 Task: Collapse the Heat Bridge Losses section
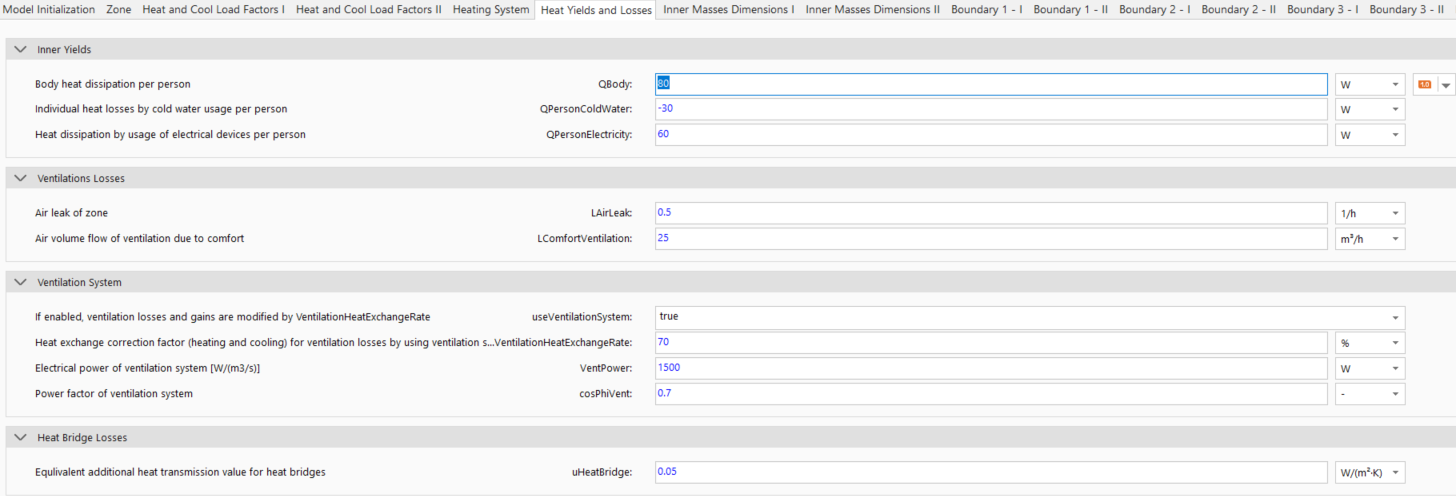[21, 438]
